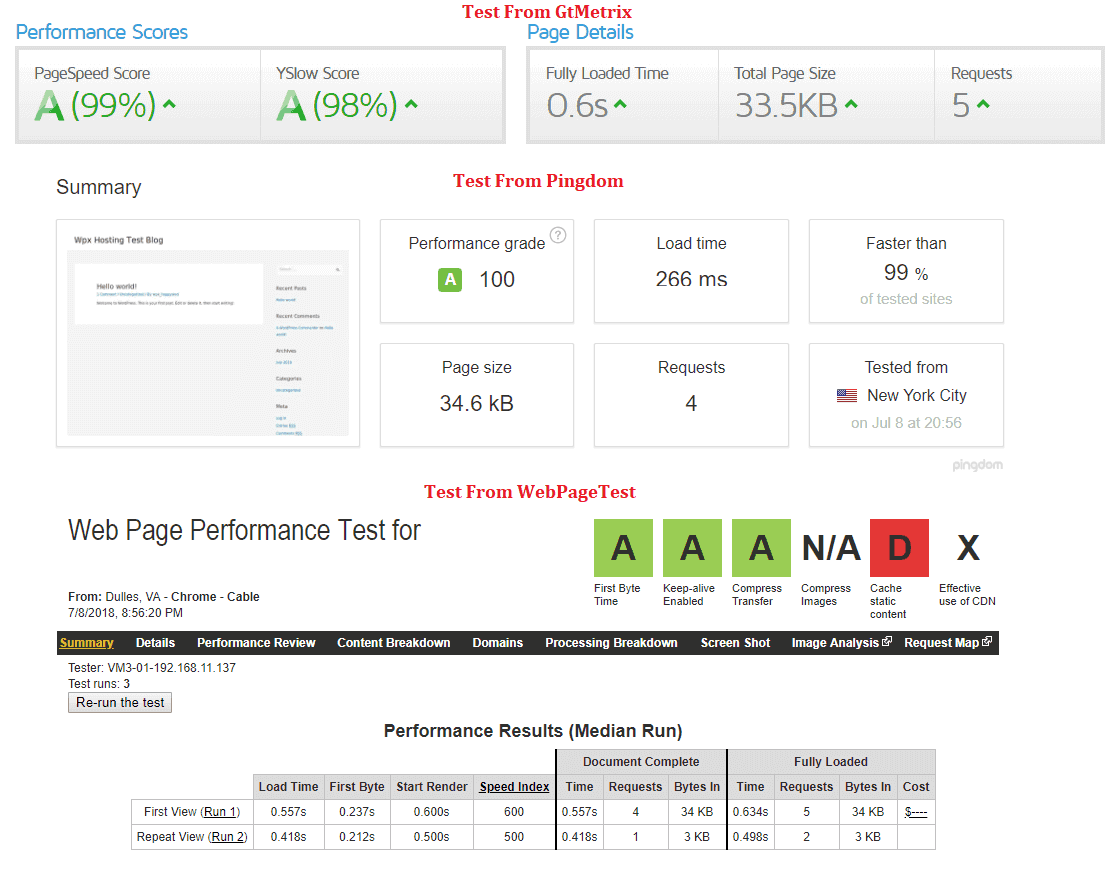
Task: Select the red Cache static content D grade
Action: [899, 548]
